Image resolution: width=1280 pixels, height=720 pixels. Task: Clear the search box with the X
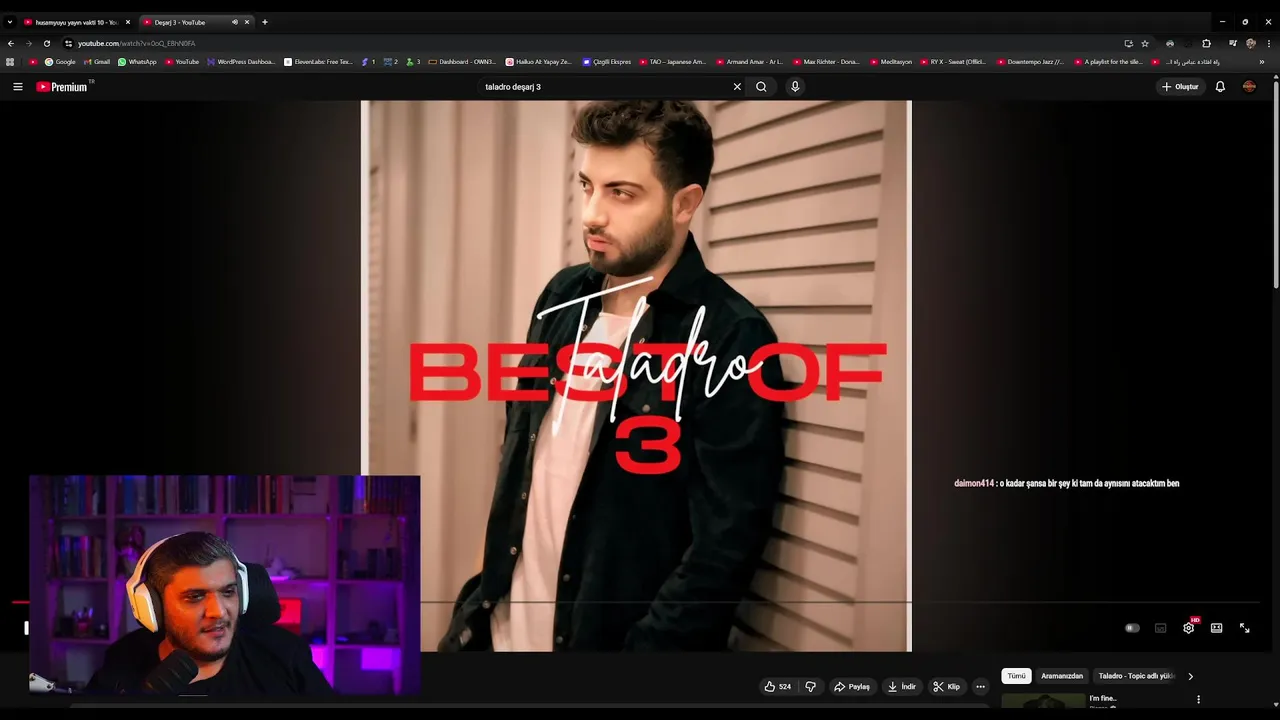[x=737, y=87]
